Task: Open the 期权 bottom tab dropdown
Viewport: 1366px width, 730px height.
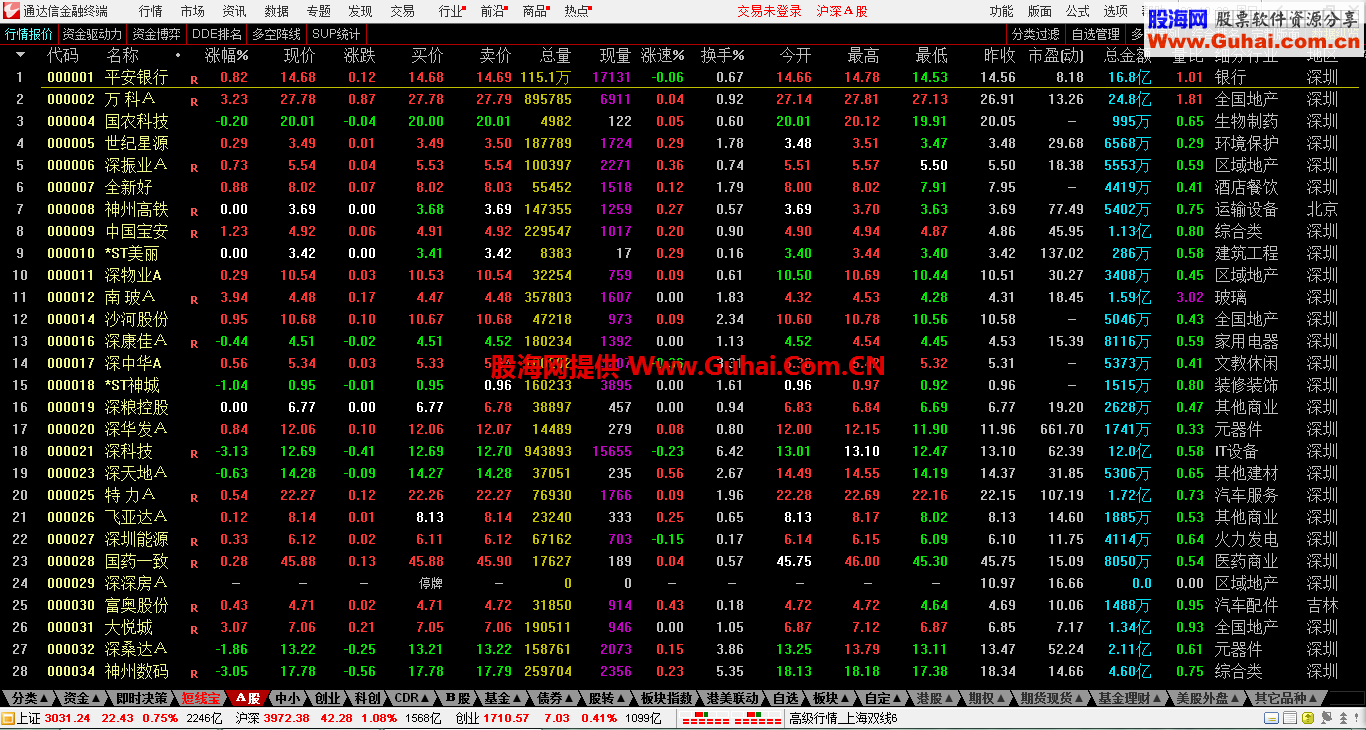Action: click(988, 698)
